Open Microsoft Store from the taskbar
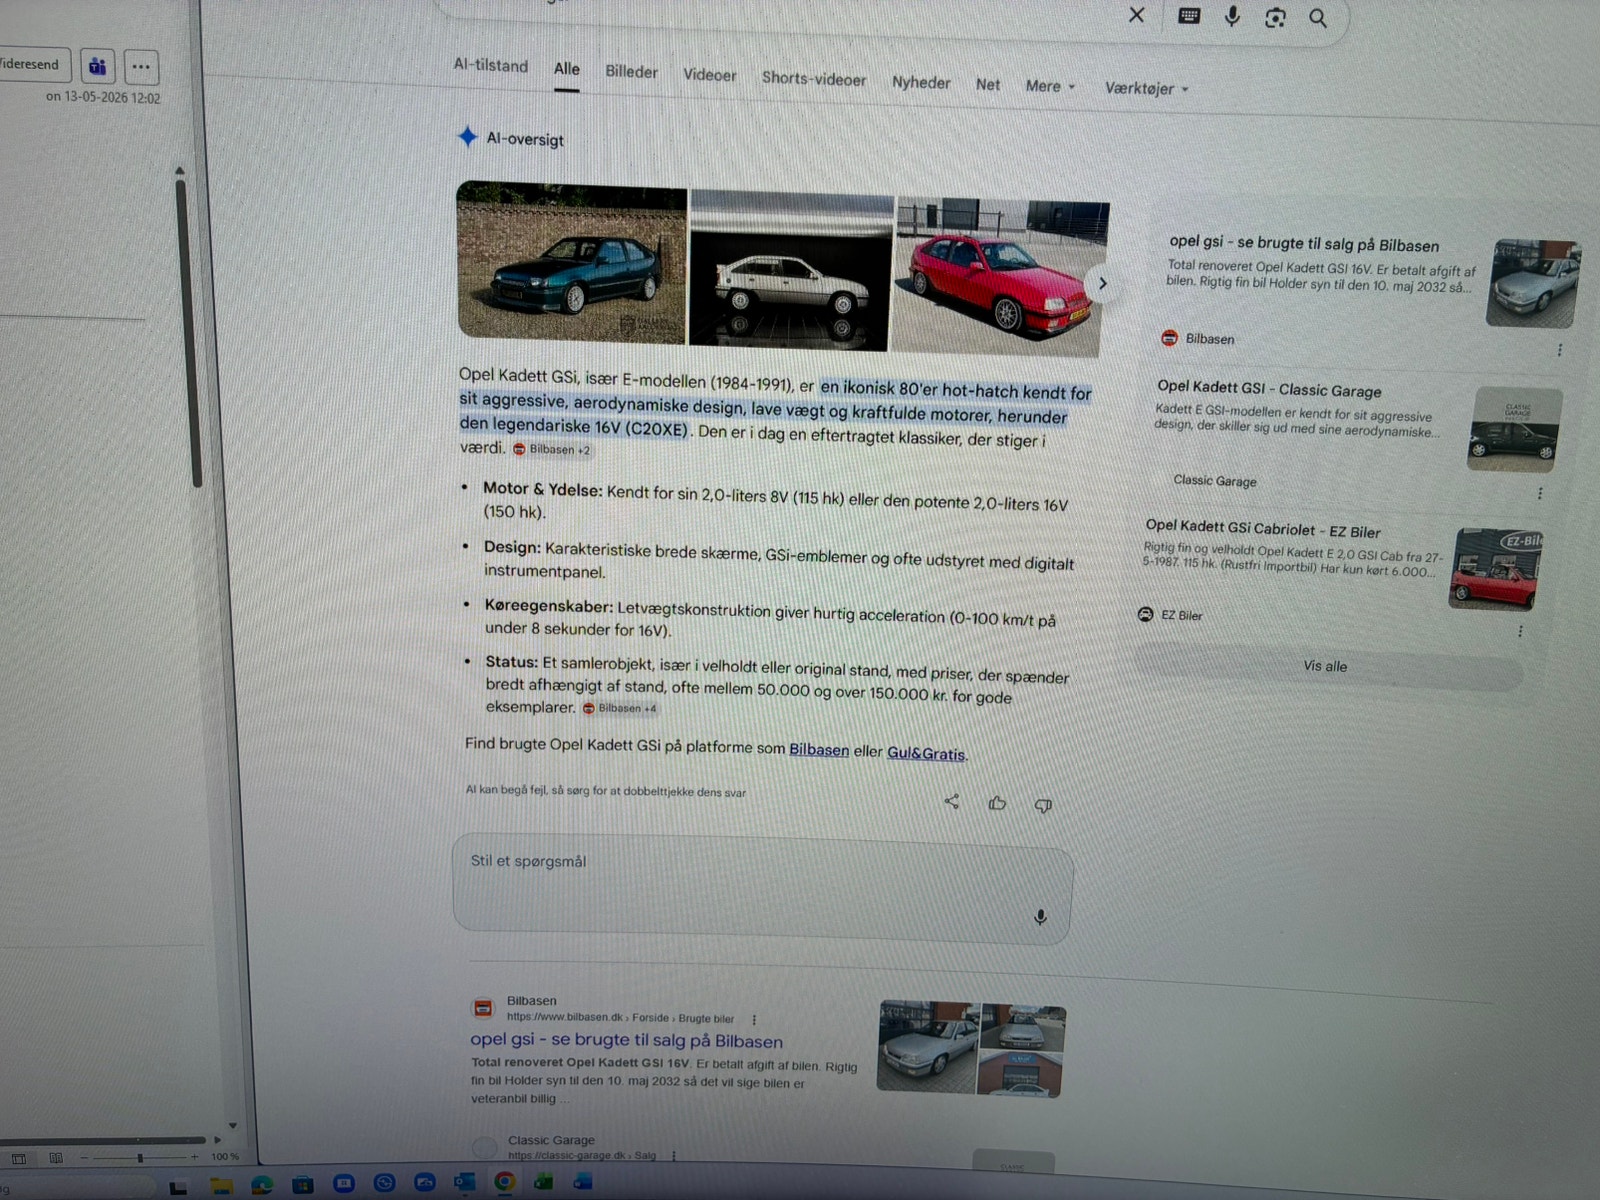 click(x=302, y=1184)
